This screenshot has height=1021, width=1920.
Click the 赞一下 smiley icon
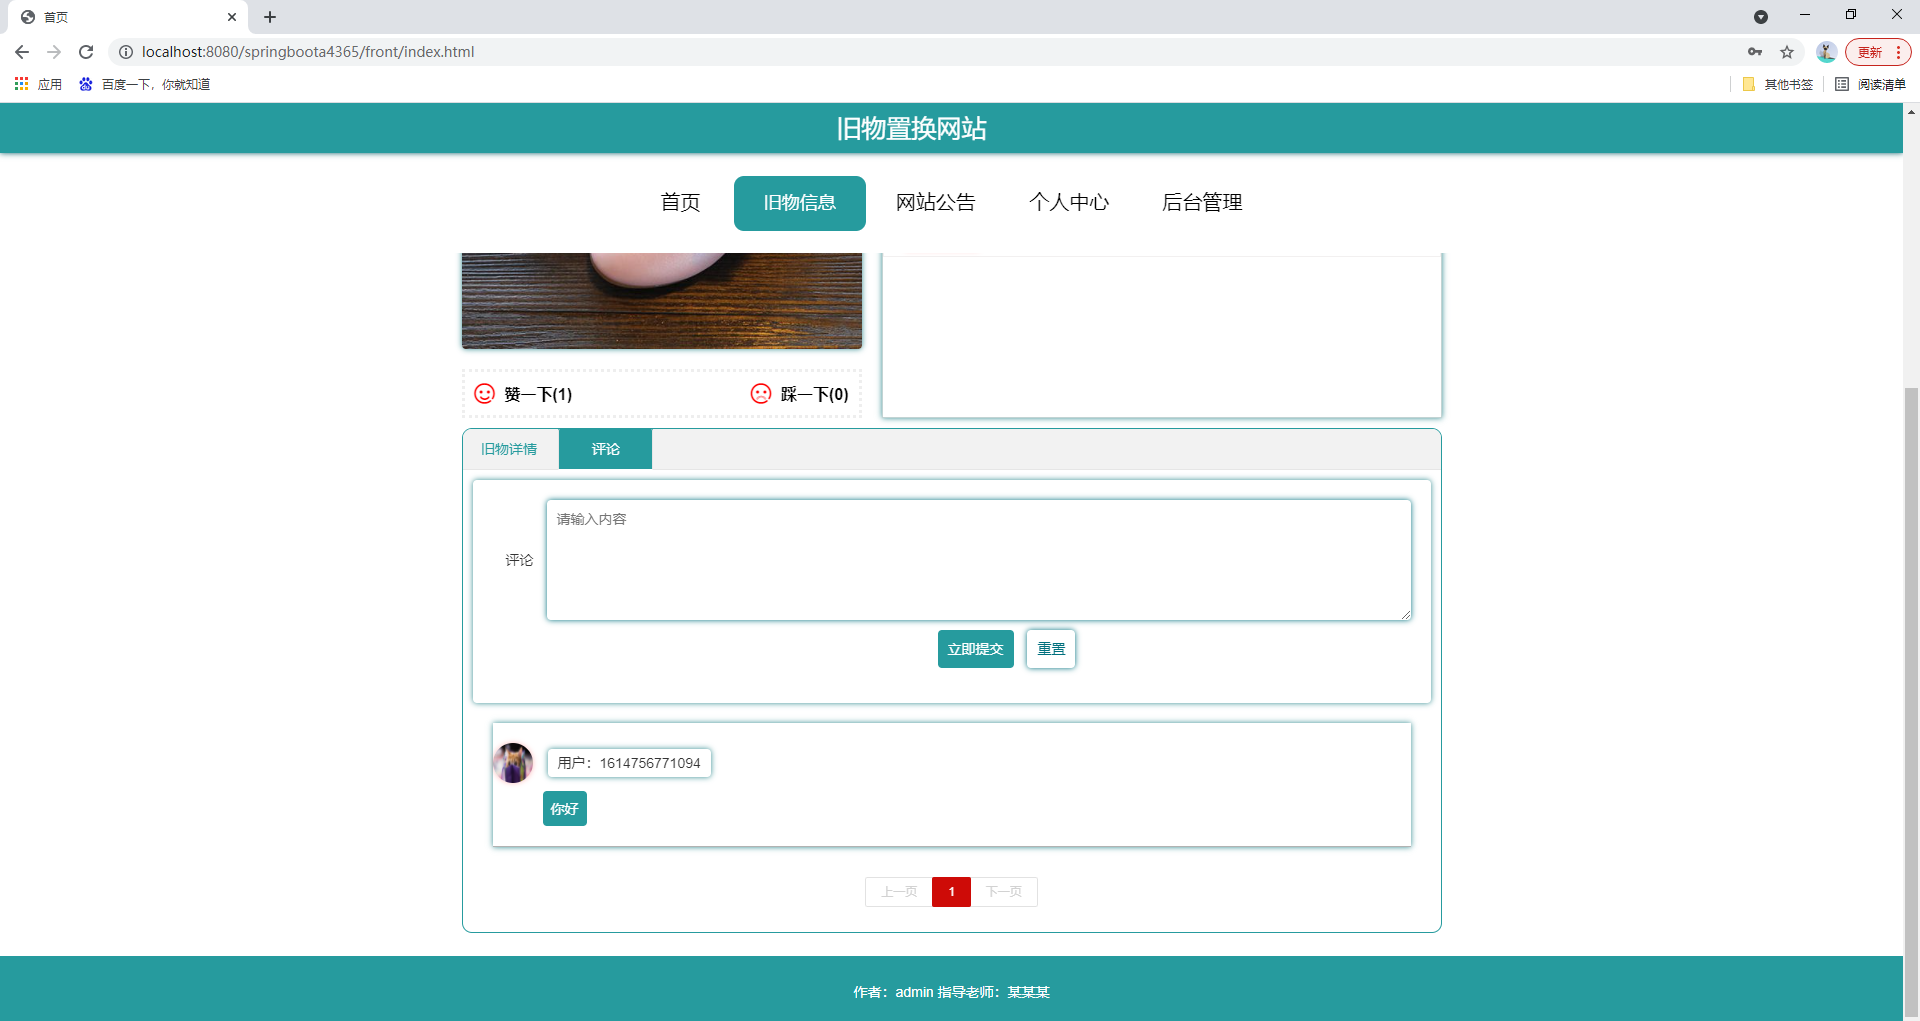tap(484, 394)
